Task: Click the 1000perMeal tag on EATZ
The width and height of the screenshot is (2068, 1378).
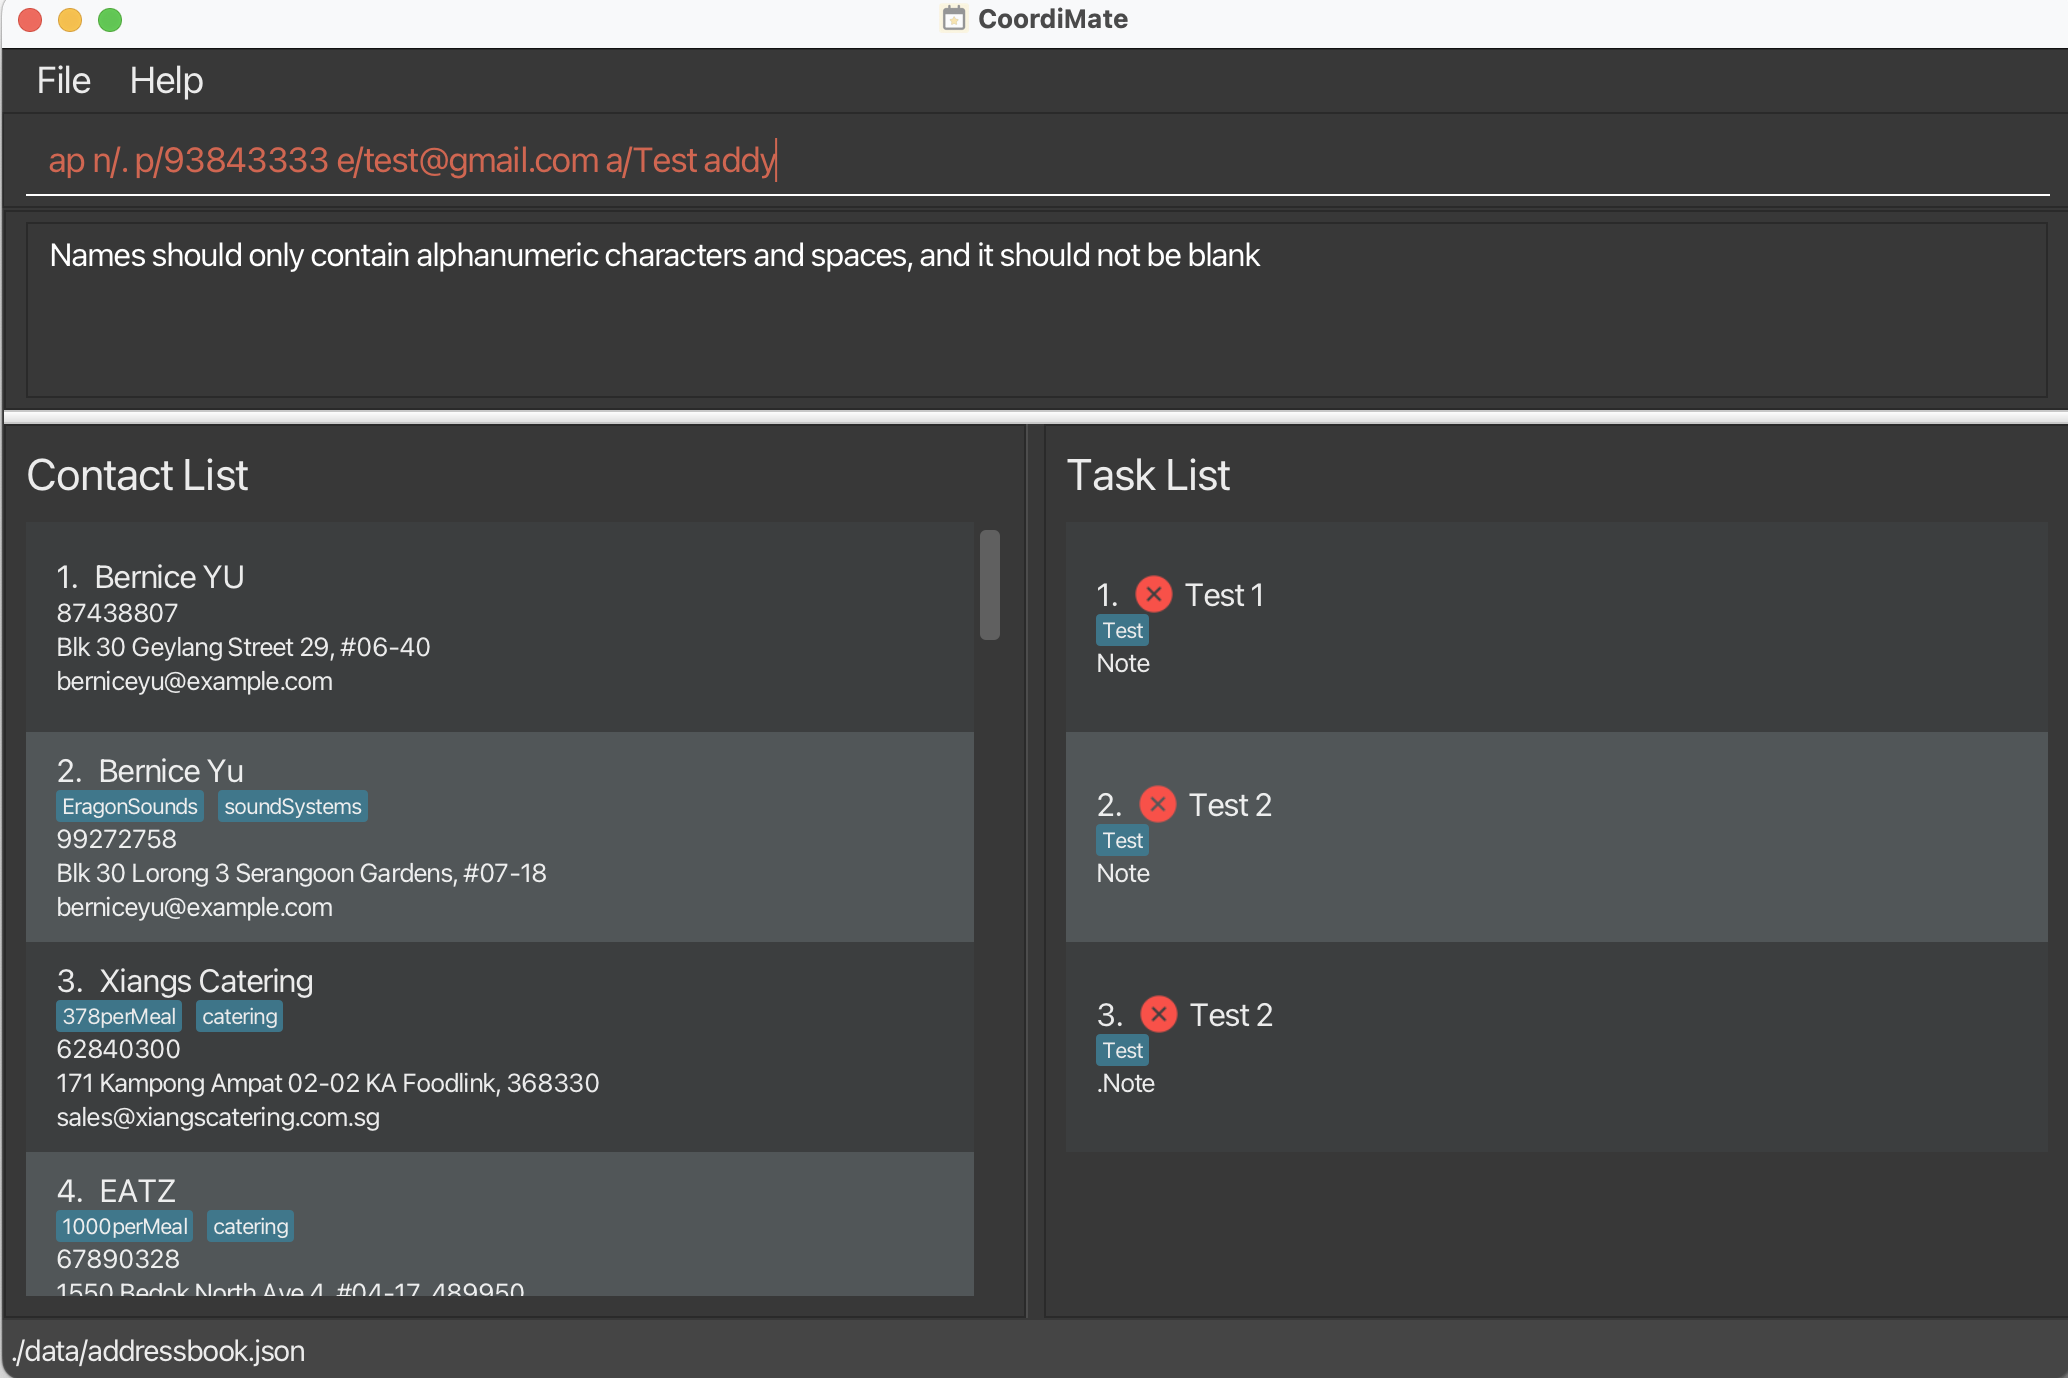Action: (x=124, y=1226)
